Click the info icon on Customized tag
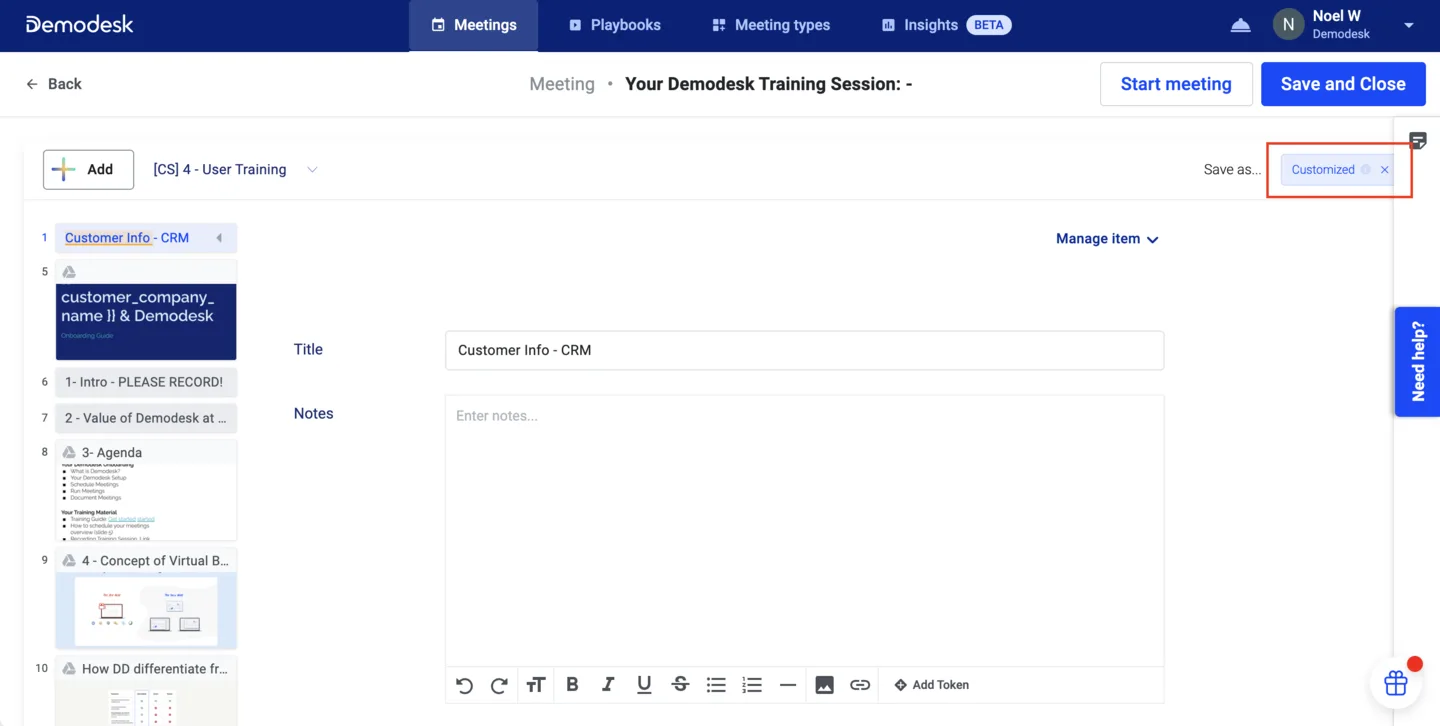Screen dimensions: 1440x726 (1365, 169)
